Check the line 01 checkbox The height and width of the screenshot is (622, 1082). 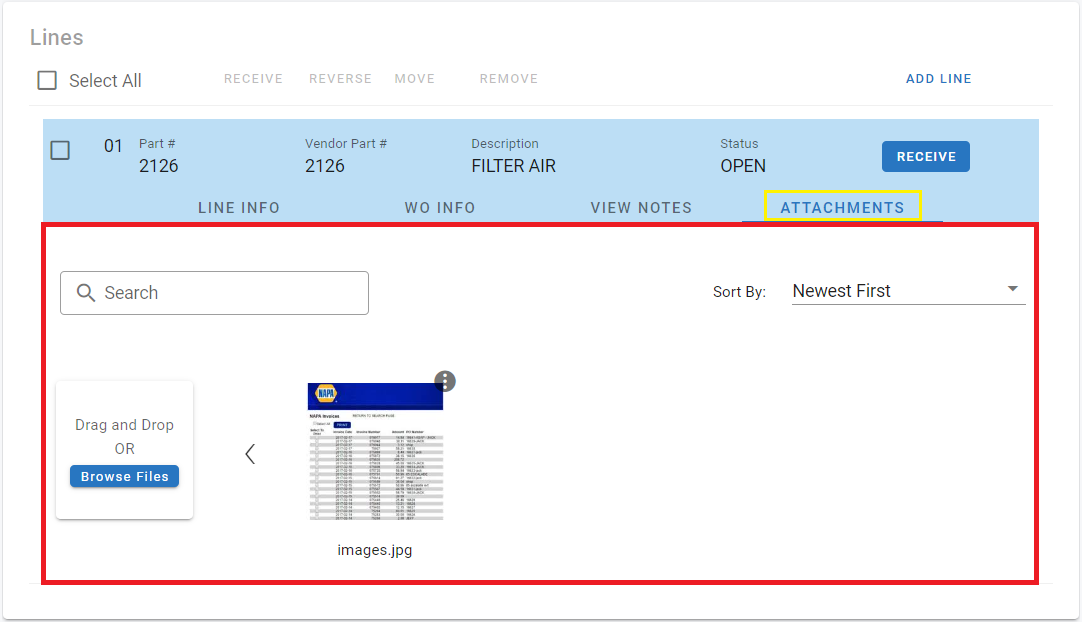click(60, 150)
